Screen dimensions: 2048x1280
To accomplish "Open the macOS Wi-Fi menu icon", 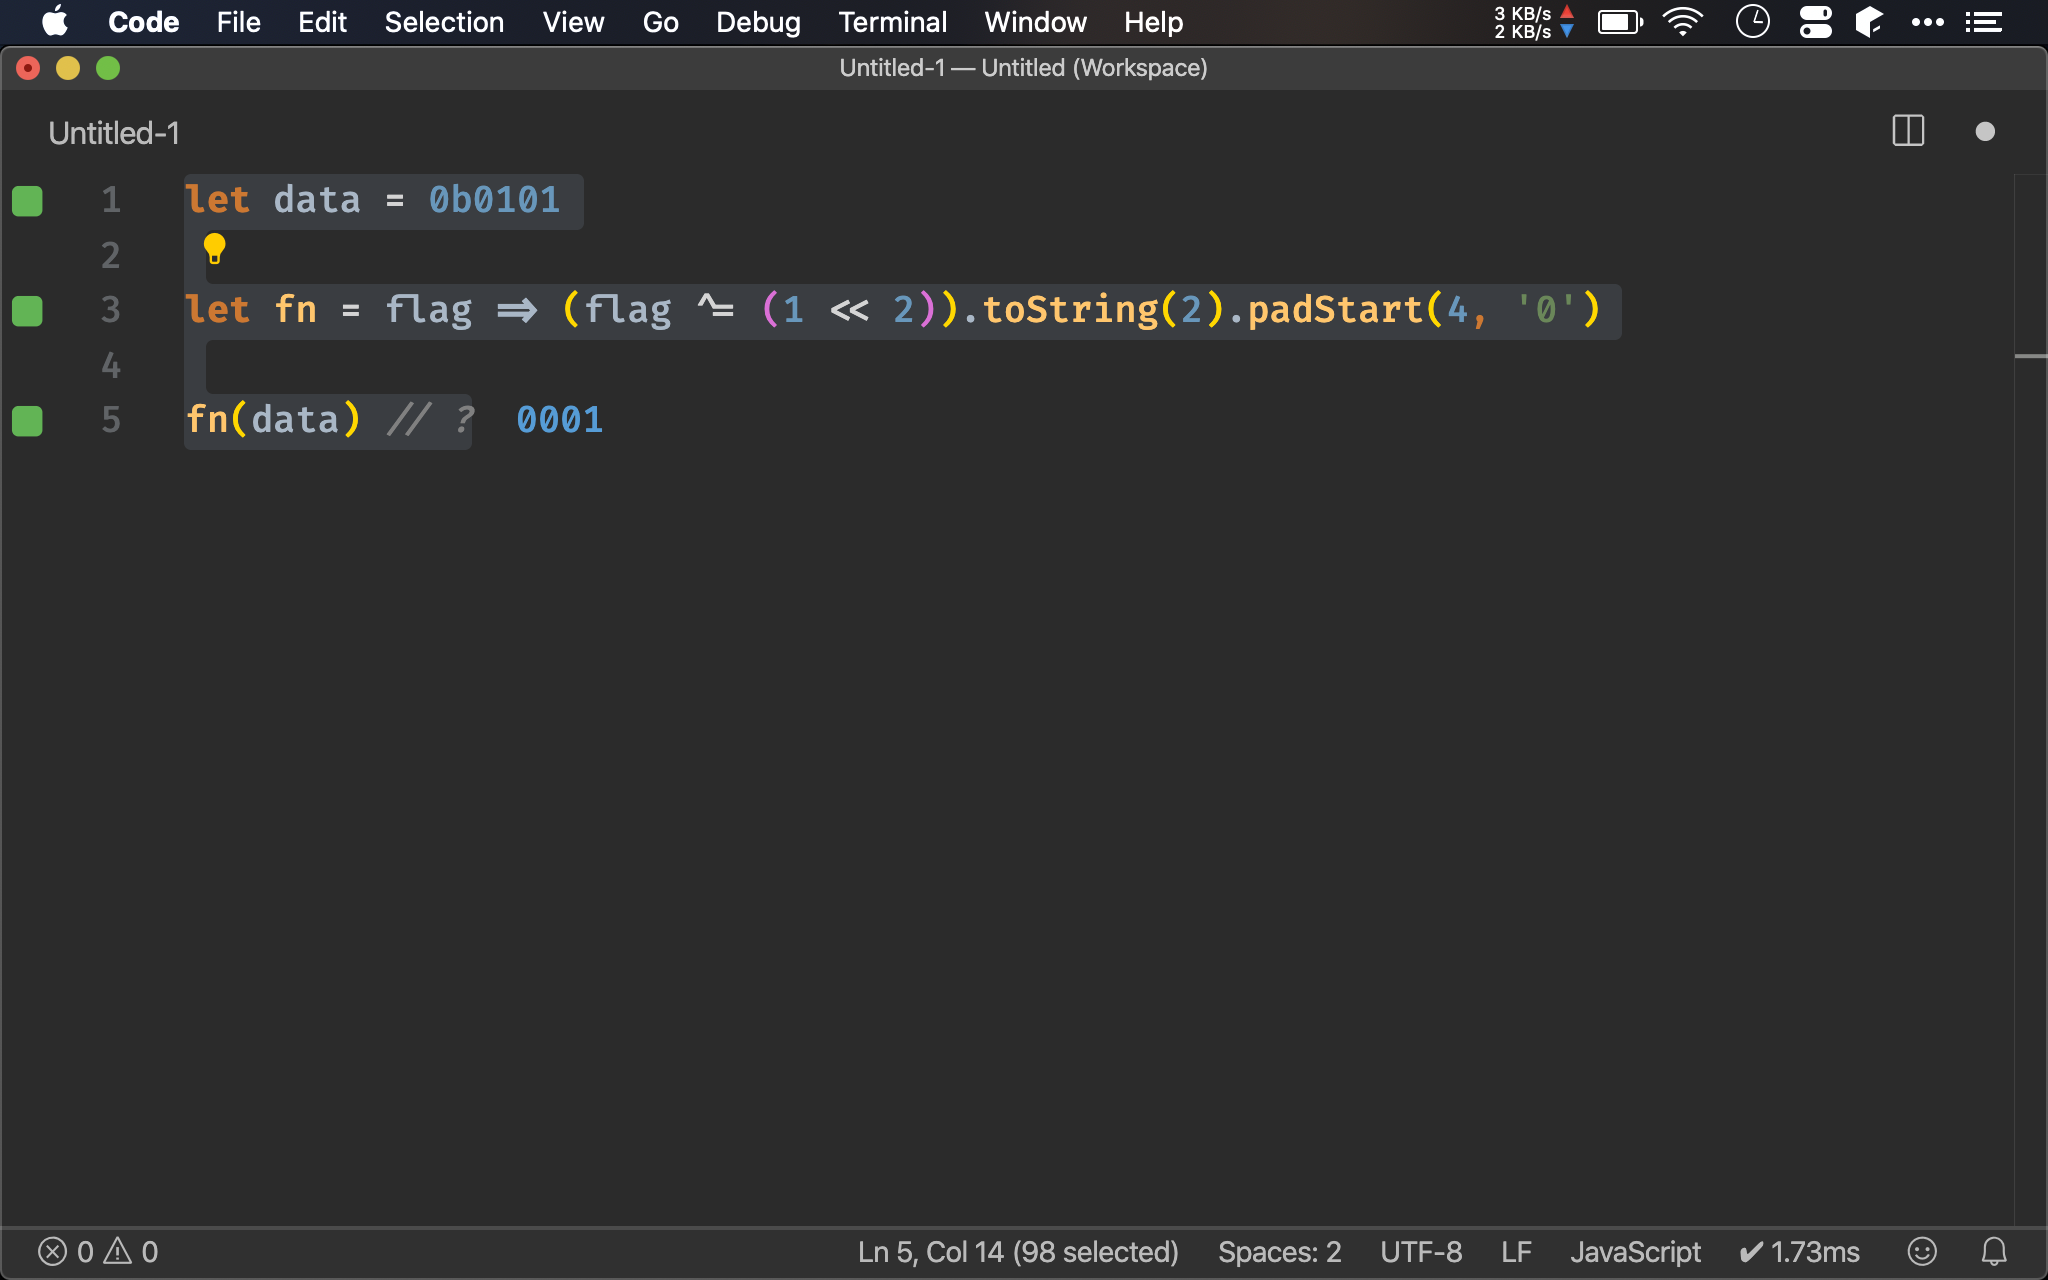I will 1683,22.
